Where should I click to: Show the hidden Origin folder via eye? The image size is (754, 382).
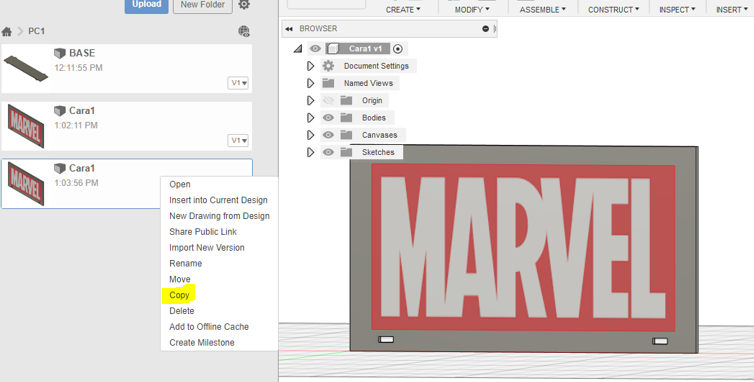(328, 100)
